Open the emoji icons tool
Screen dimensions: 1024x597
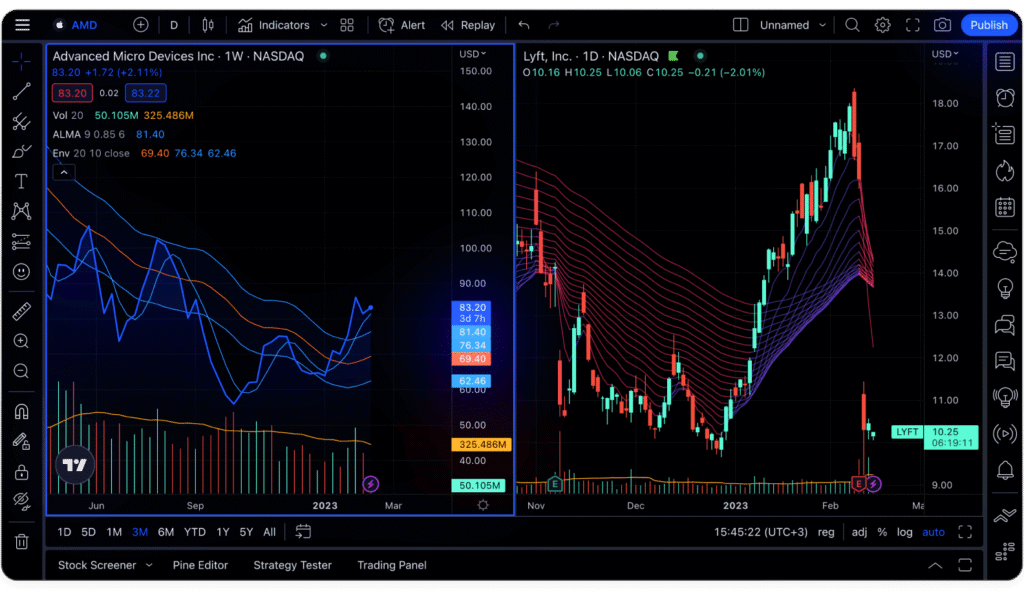coord(21,271)
